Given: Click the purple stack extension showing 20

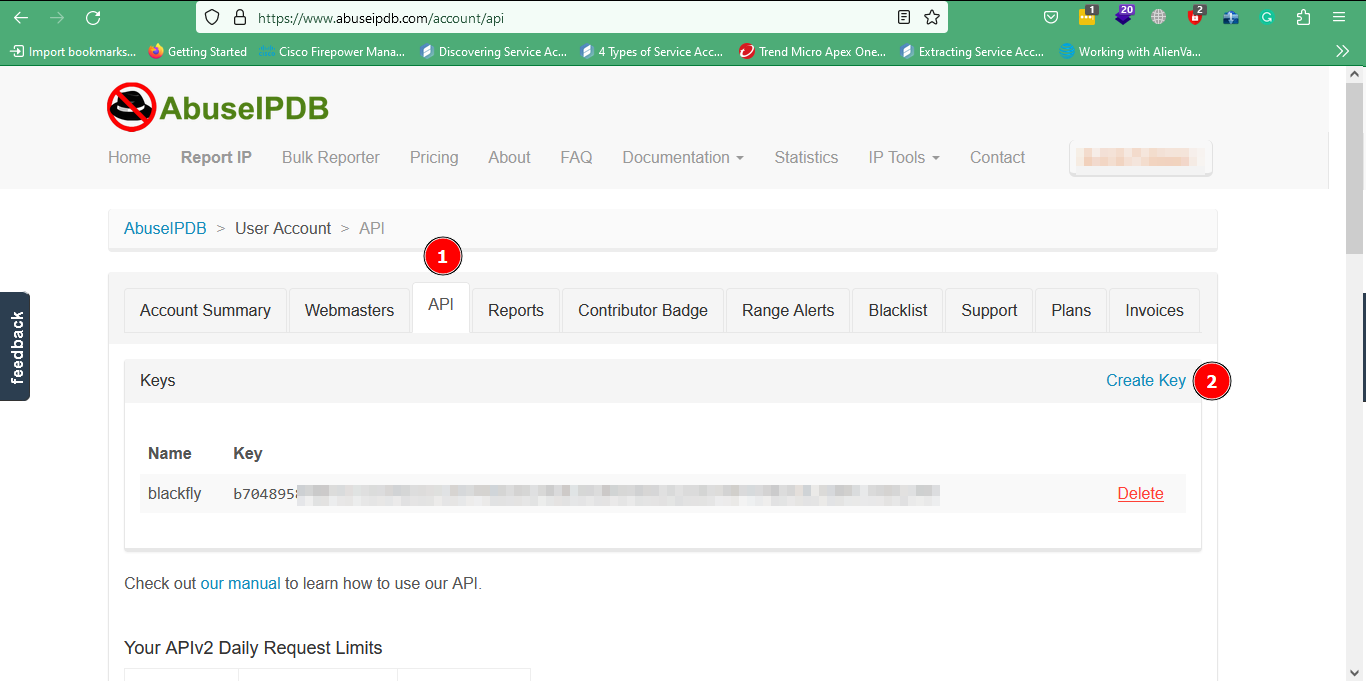Looking at the screenshot, I should tap(1123, 17).
